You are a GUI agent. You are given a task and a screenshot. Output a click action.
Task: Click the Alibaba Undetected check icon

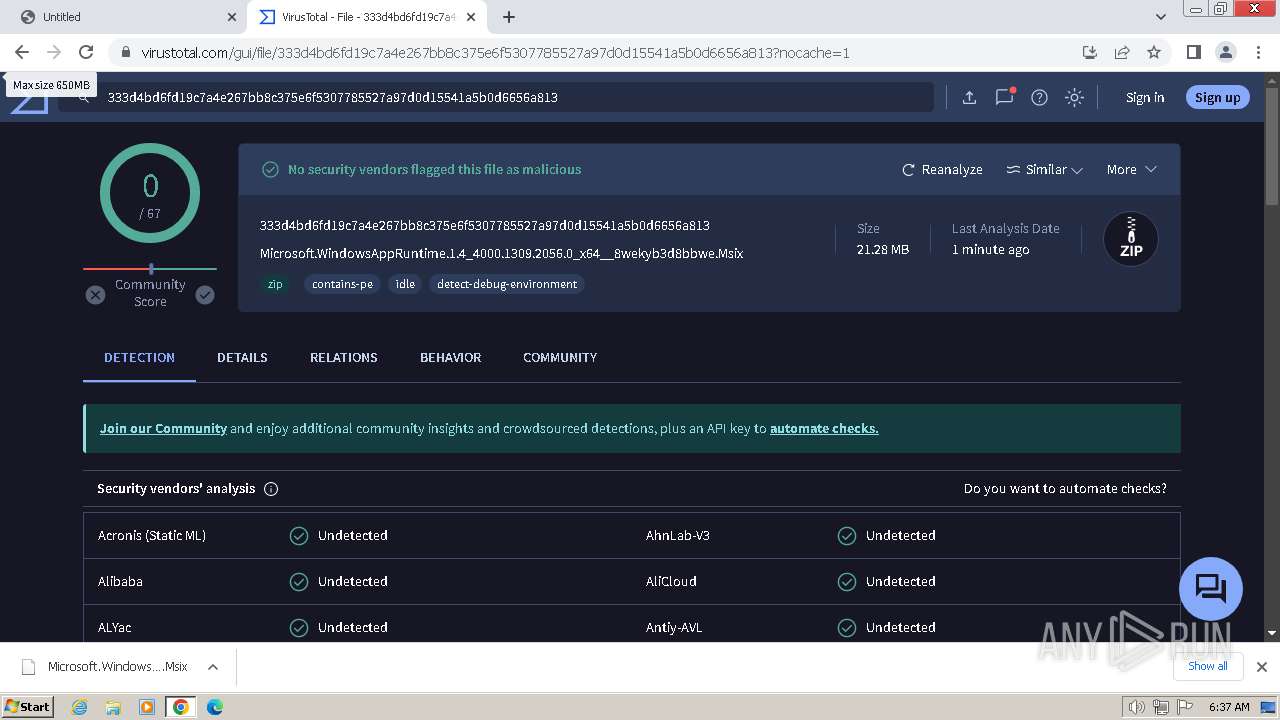[298, 581]
